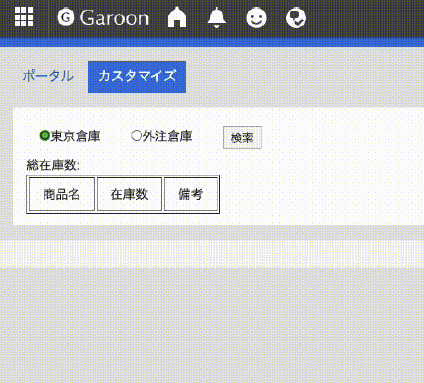Screen dimensions: 424x383
Task: Click the Garoon logo
Action: 103,17
